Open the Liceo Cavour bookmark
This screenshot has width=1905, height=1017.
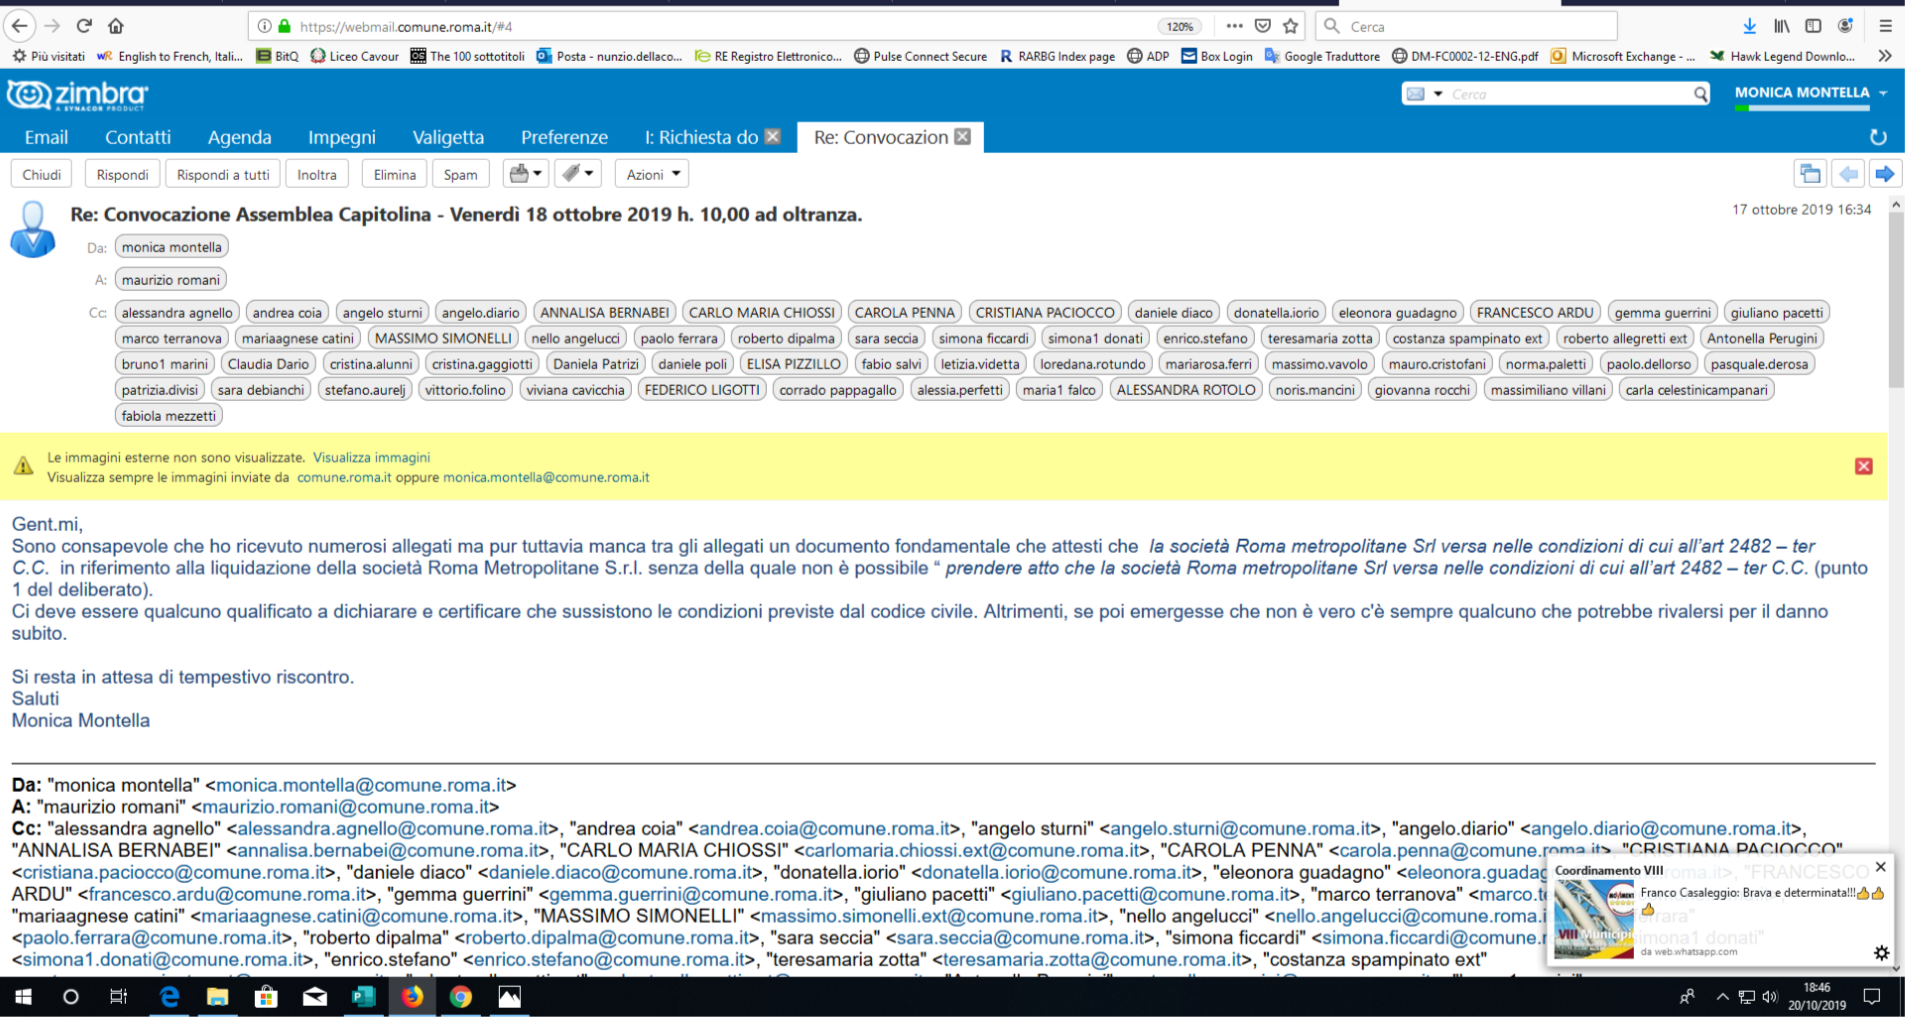point(354,56)
